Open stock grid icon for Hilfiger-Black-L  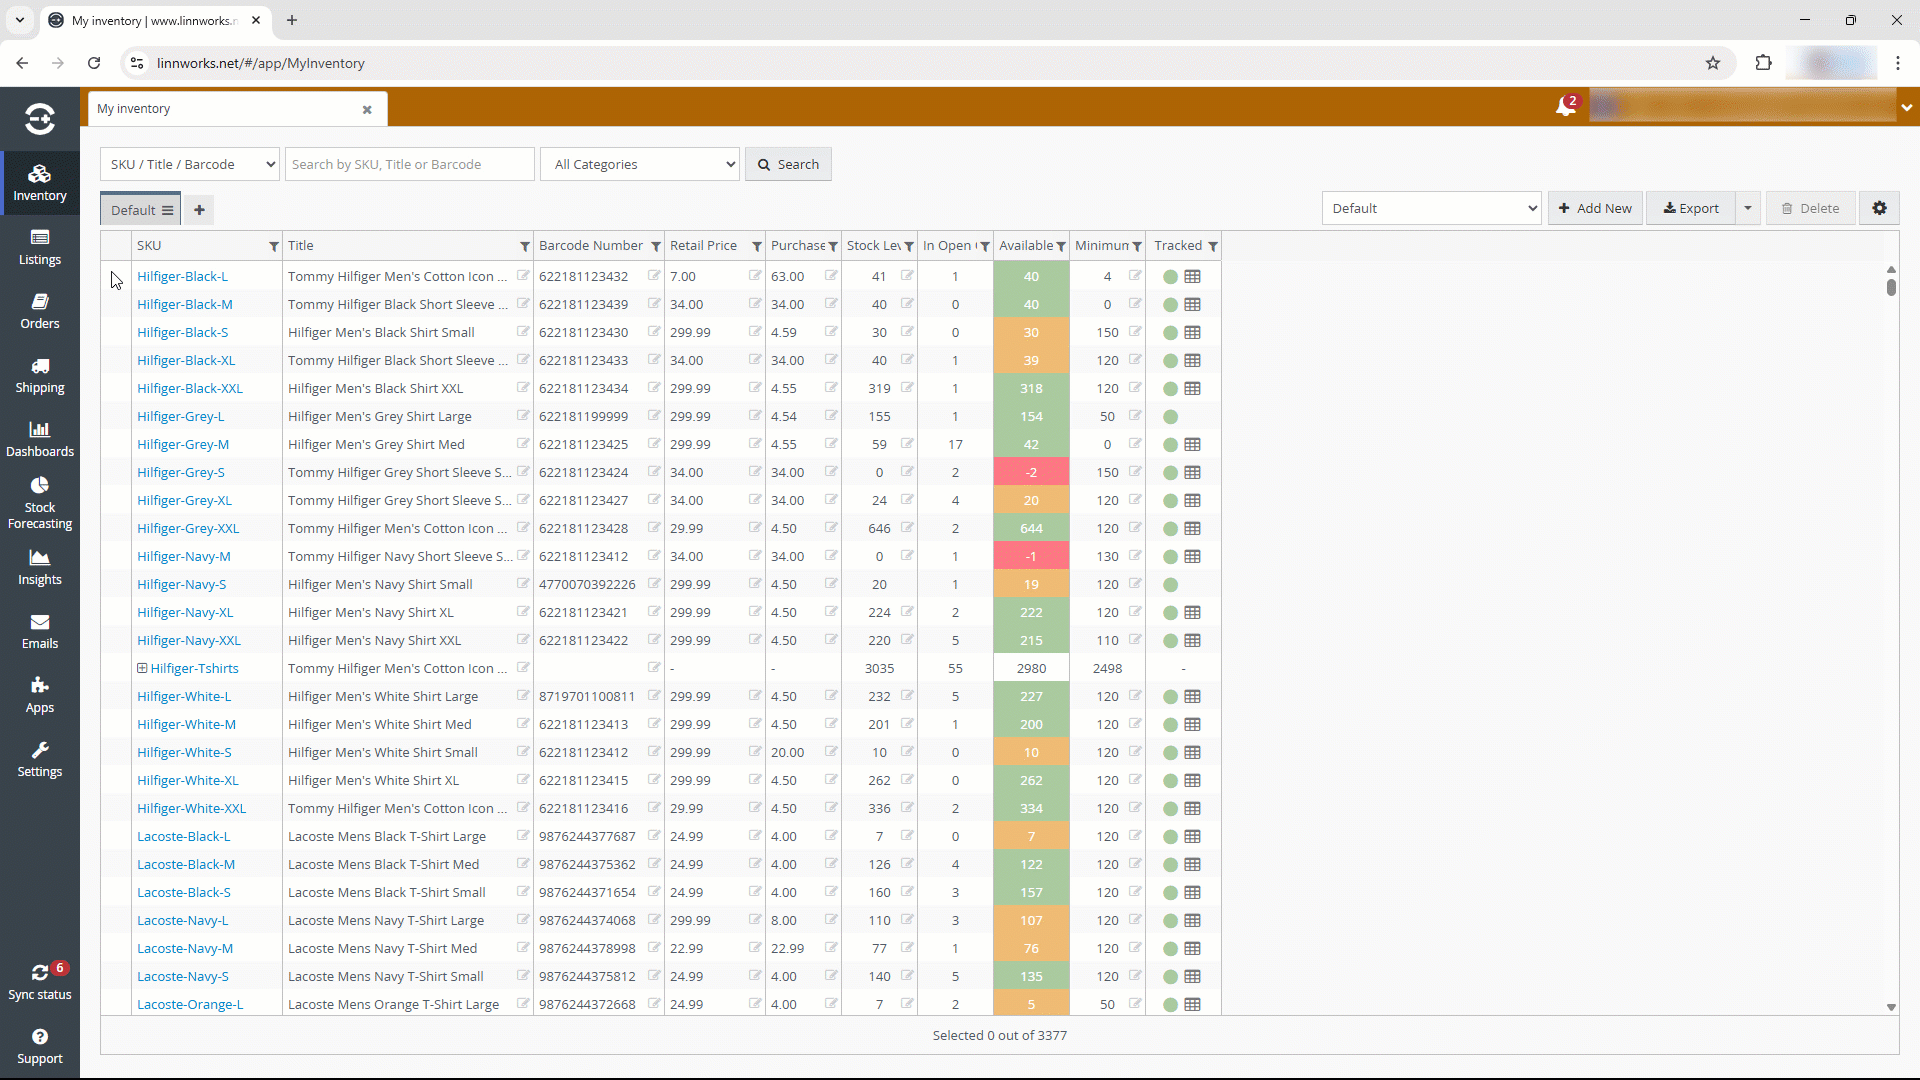[1192, 277]
